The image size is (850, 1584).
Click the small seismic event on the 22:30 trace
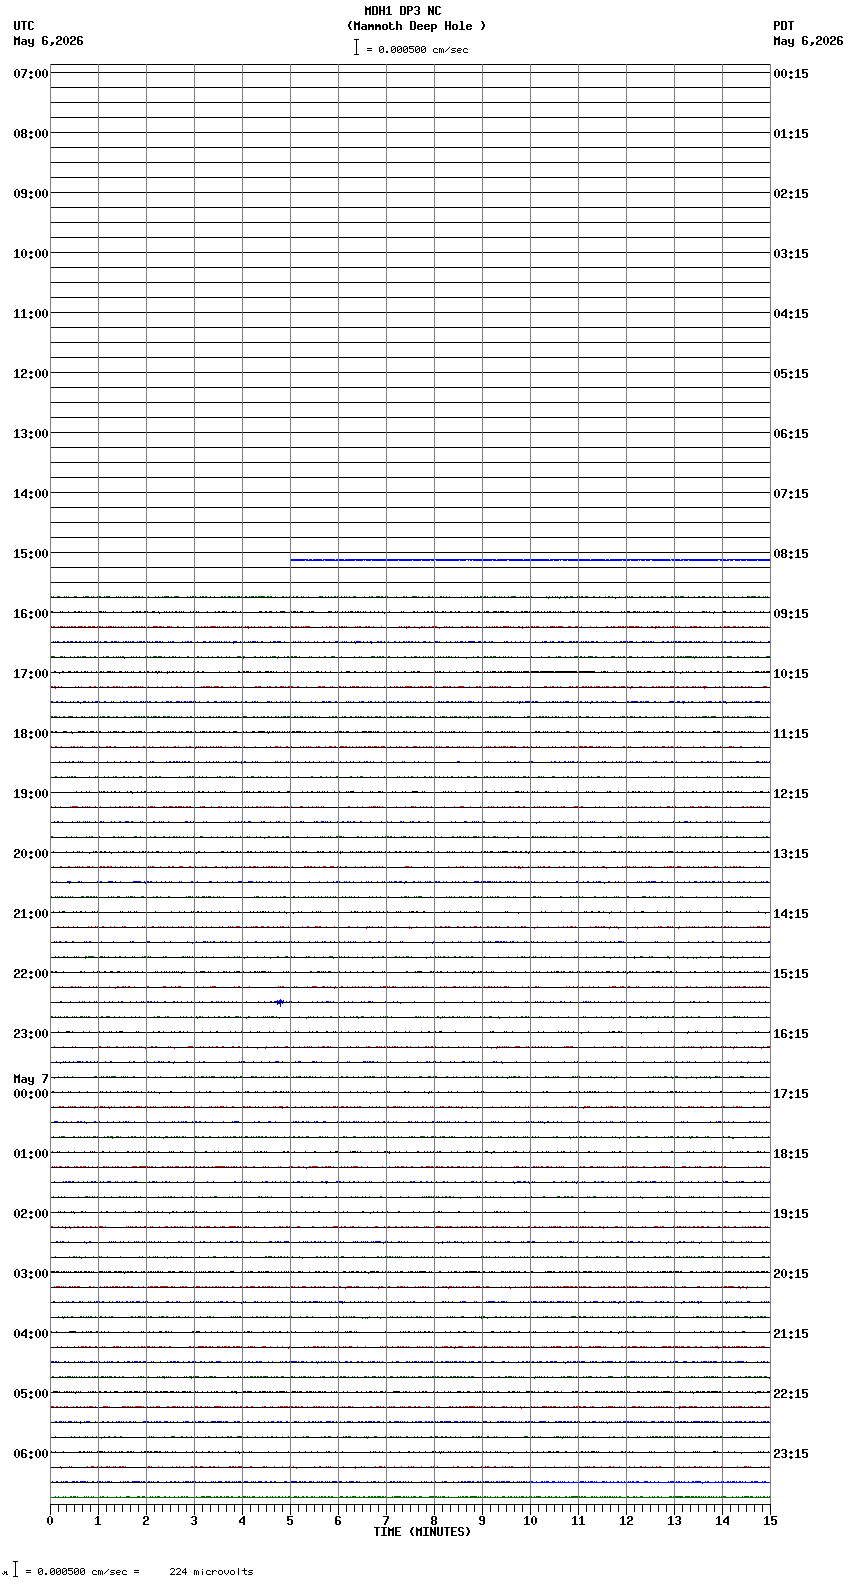280,1002
